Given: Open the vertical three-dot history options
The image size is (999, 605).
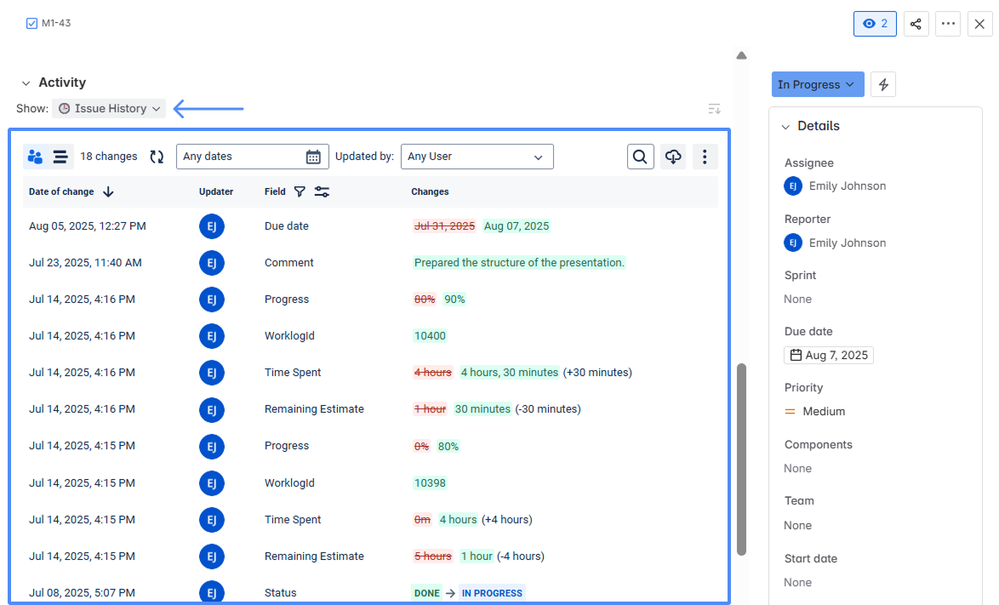Looking at the screenshot, I should click(705, 157).
